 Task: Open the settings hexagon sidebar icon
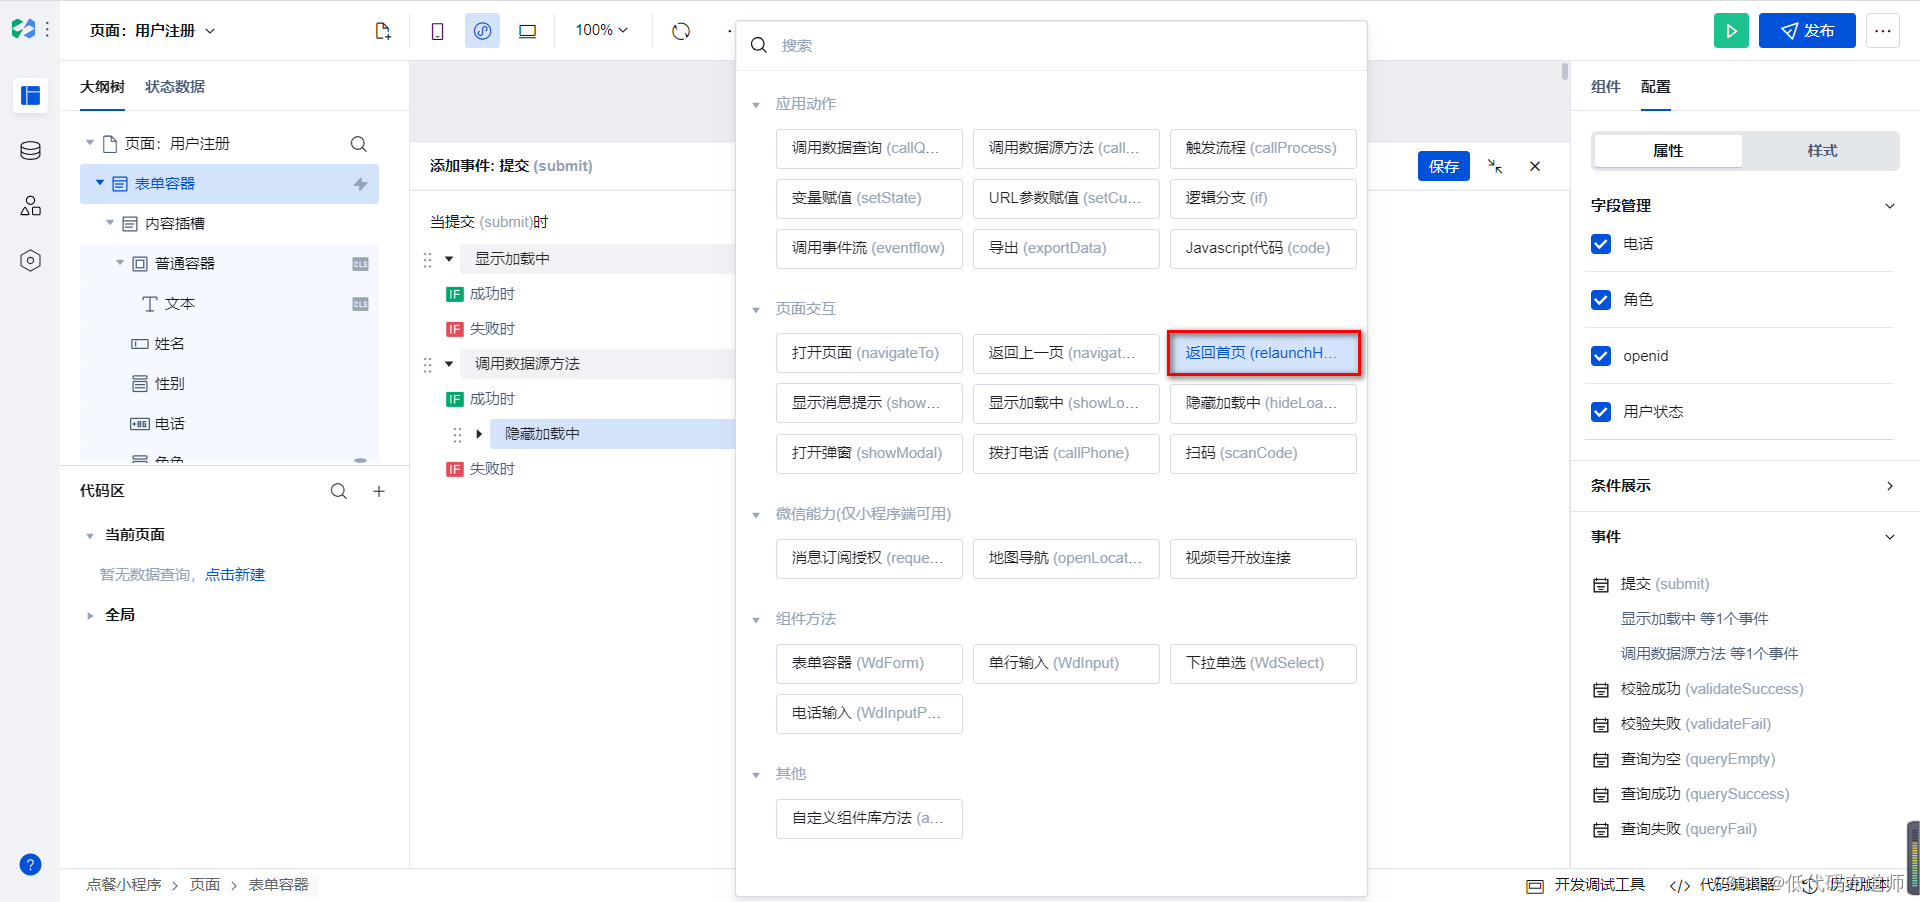click(x=30, y=261)
